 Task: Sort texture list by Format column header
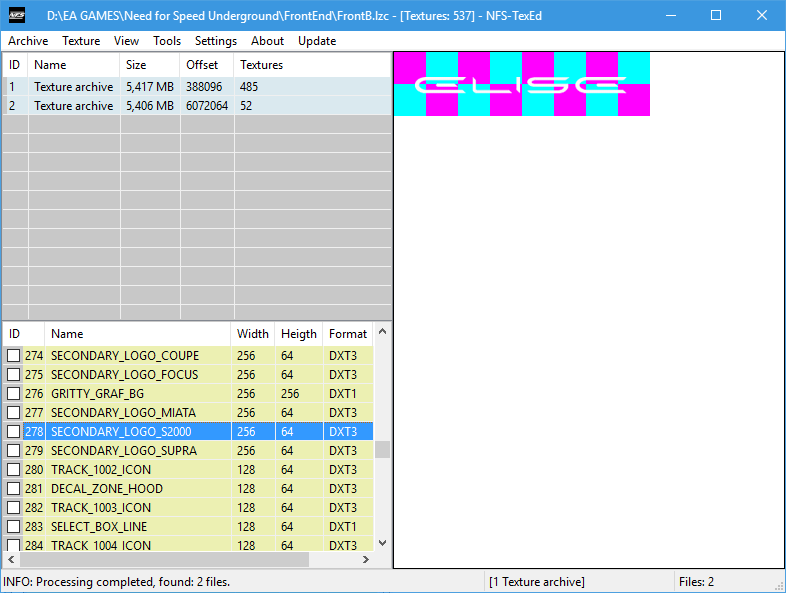click(347, 334)
